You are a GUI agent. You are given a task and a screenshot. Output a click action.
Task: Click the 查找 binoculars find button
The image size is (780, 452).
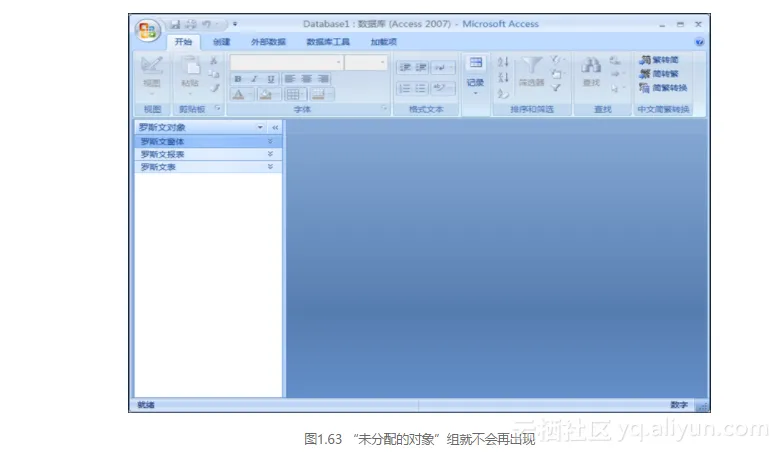tap(591, 73)
